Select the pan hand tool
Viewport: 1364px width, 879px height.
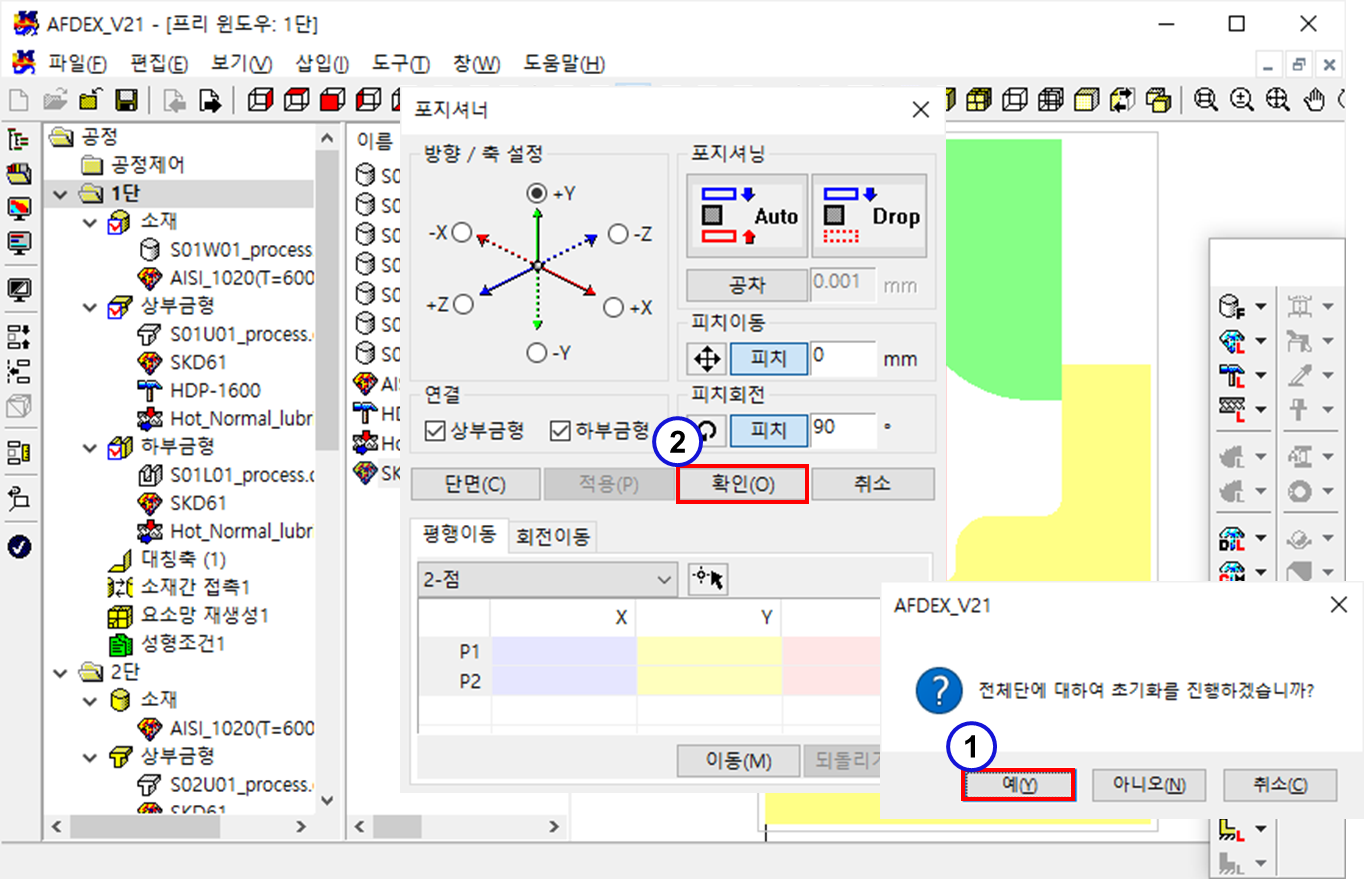(x=1316, y=99)
